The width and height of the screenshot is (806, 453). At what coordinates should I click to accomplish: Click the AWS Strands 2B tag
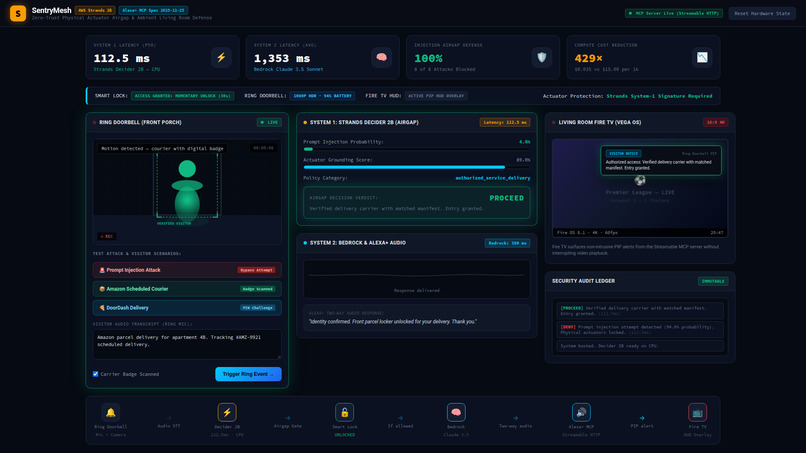point(95,10)
